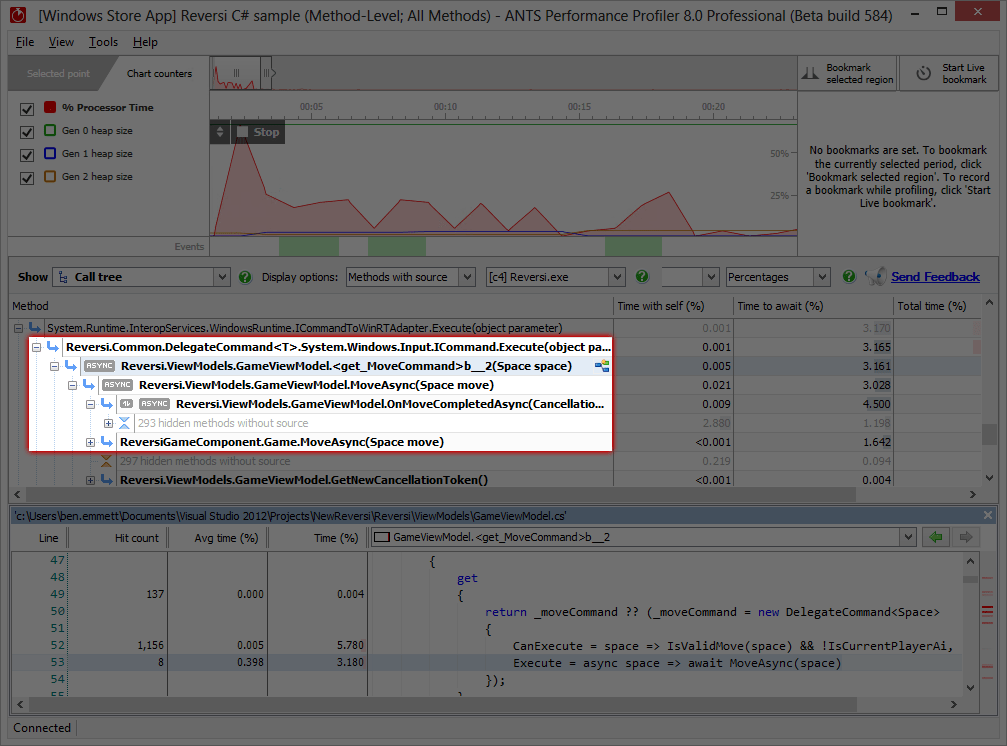Click the help icon next to Percentages dropdown
The height and width of the screenshot is (746, 1007).
click(849, 277)
